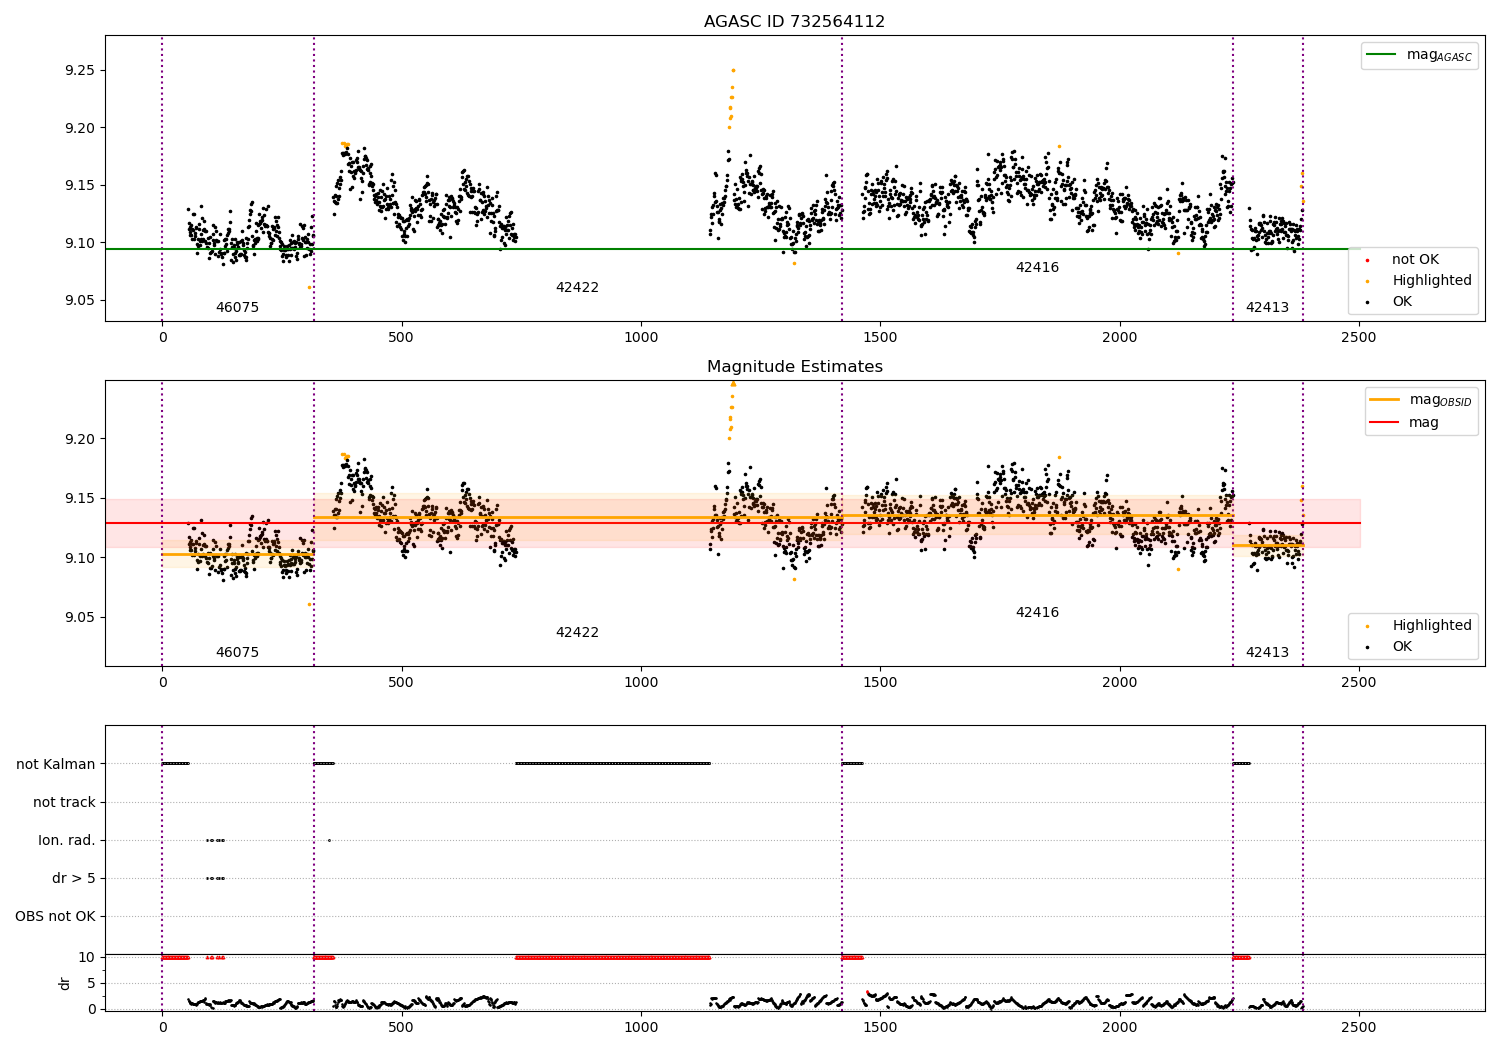Click obsid label 42422 in top panel
1500x1050 pixels.
tap(577, 288)
